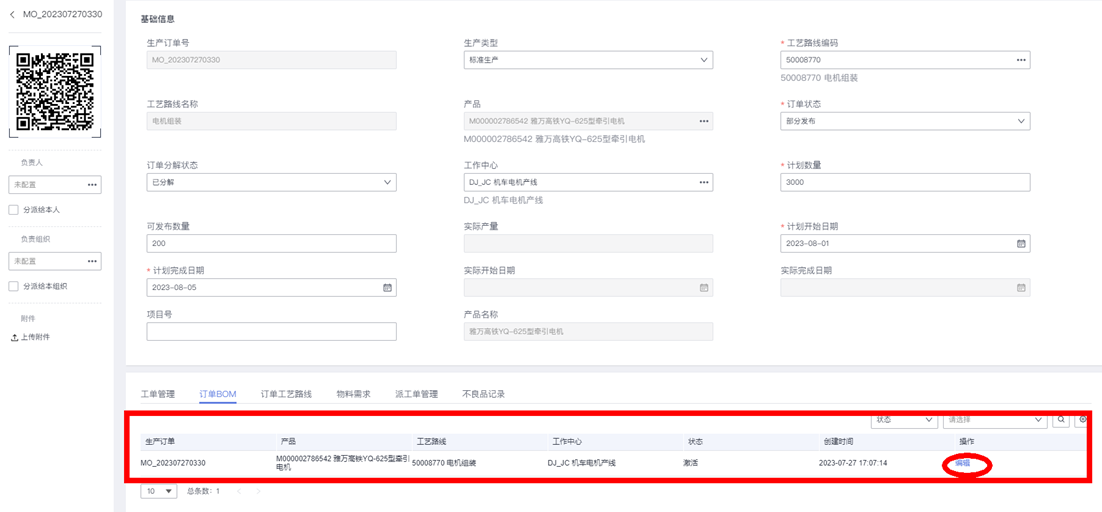Click the table cell DJ_JC 机车电机产线
The image size is (1102, 512).
pyautogui.click(x=581, y=464)
